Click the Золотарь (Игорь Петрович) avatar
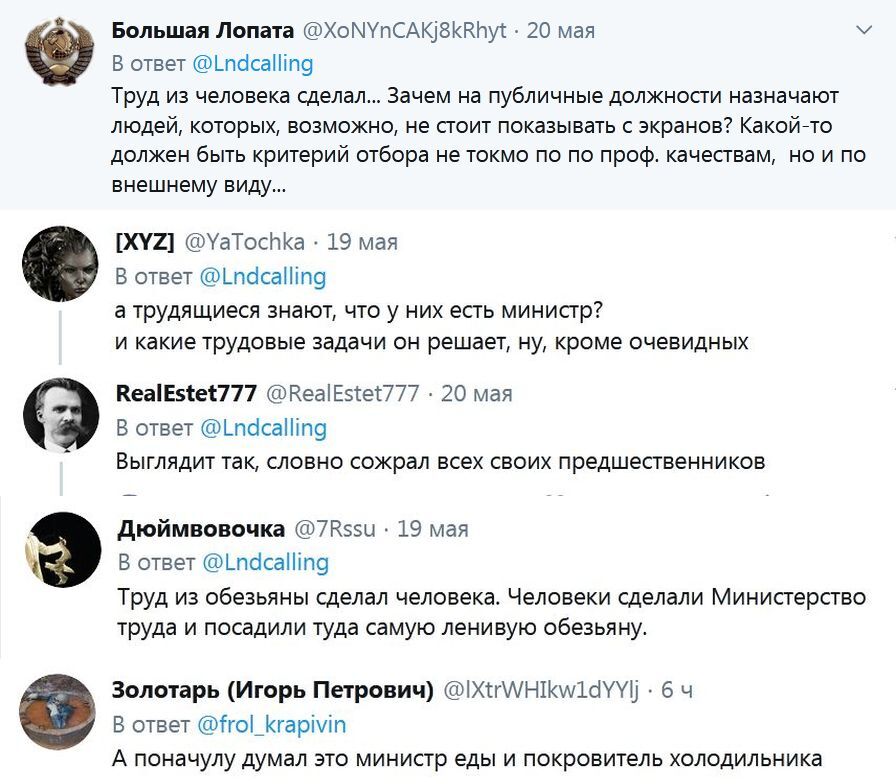 click(x=60, y=710)
